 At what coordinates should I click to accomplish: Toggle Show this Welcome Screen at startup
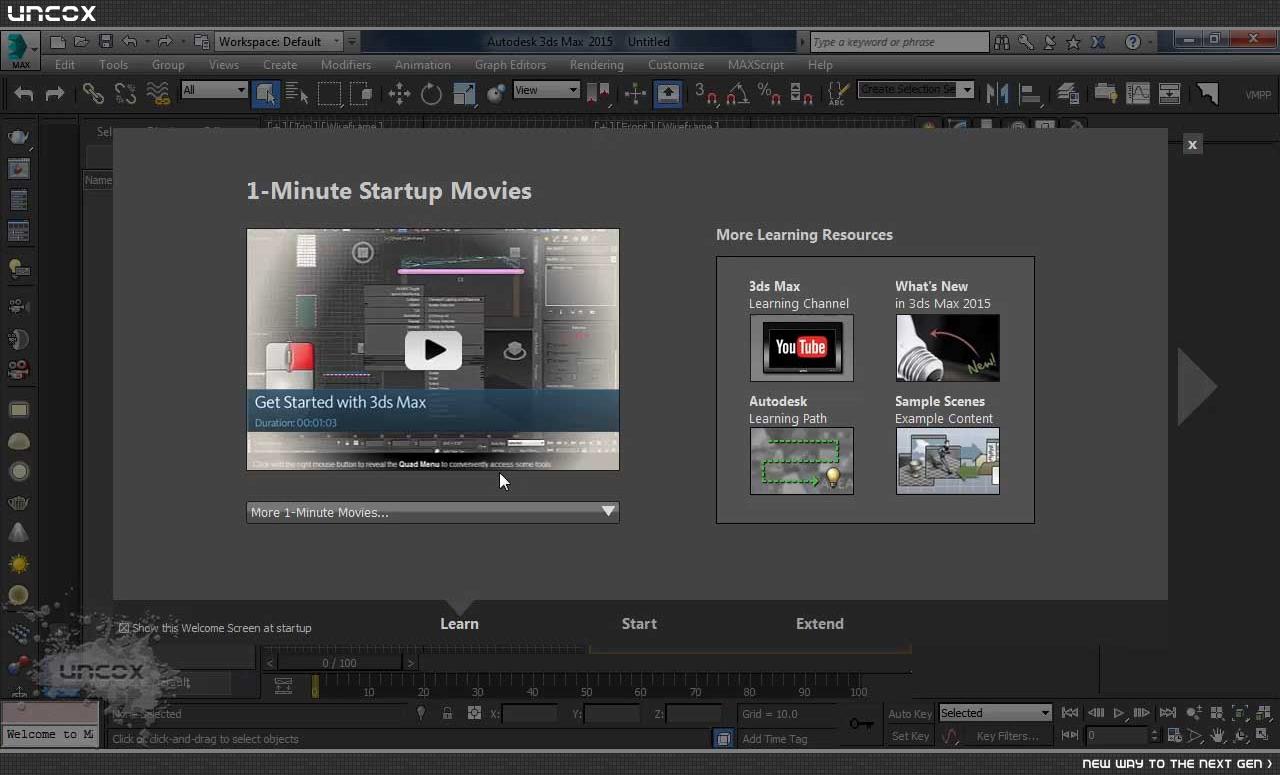(x=124, y=628)
